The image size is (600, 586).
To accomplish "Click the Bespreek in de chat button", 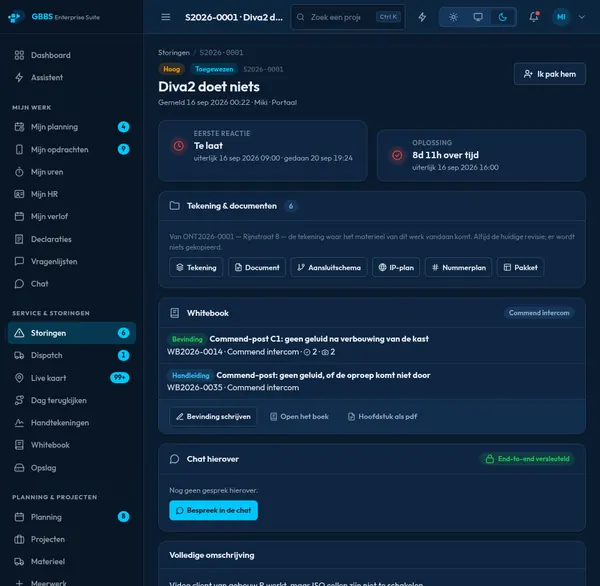I will pos(213,510).
